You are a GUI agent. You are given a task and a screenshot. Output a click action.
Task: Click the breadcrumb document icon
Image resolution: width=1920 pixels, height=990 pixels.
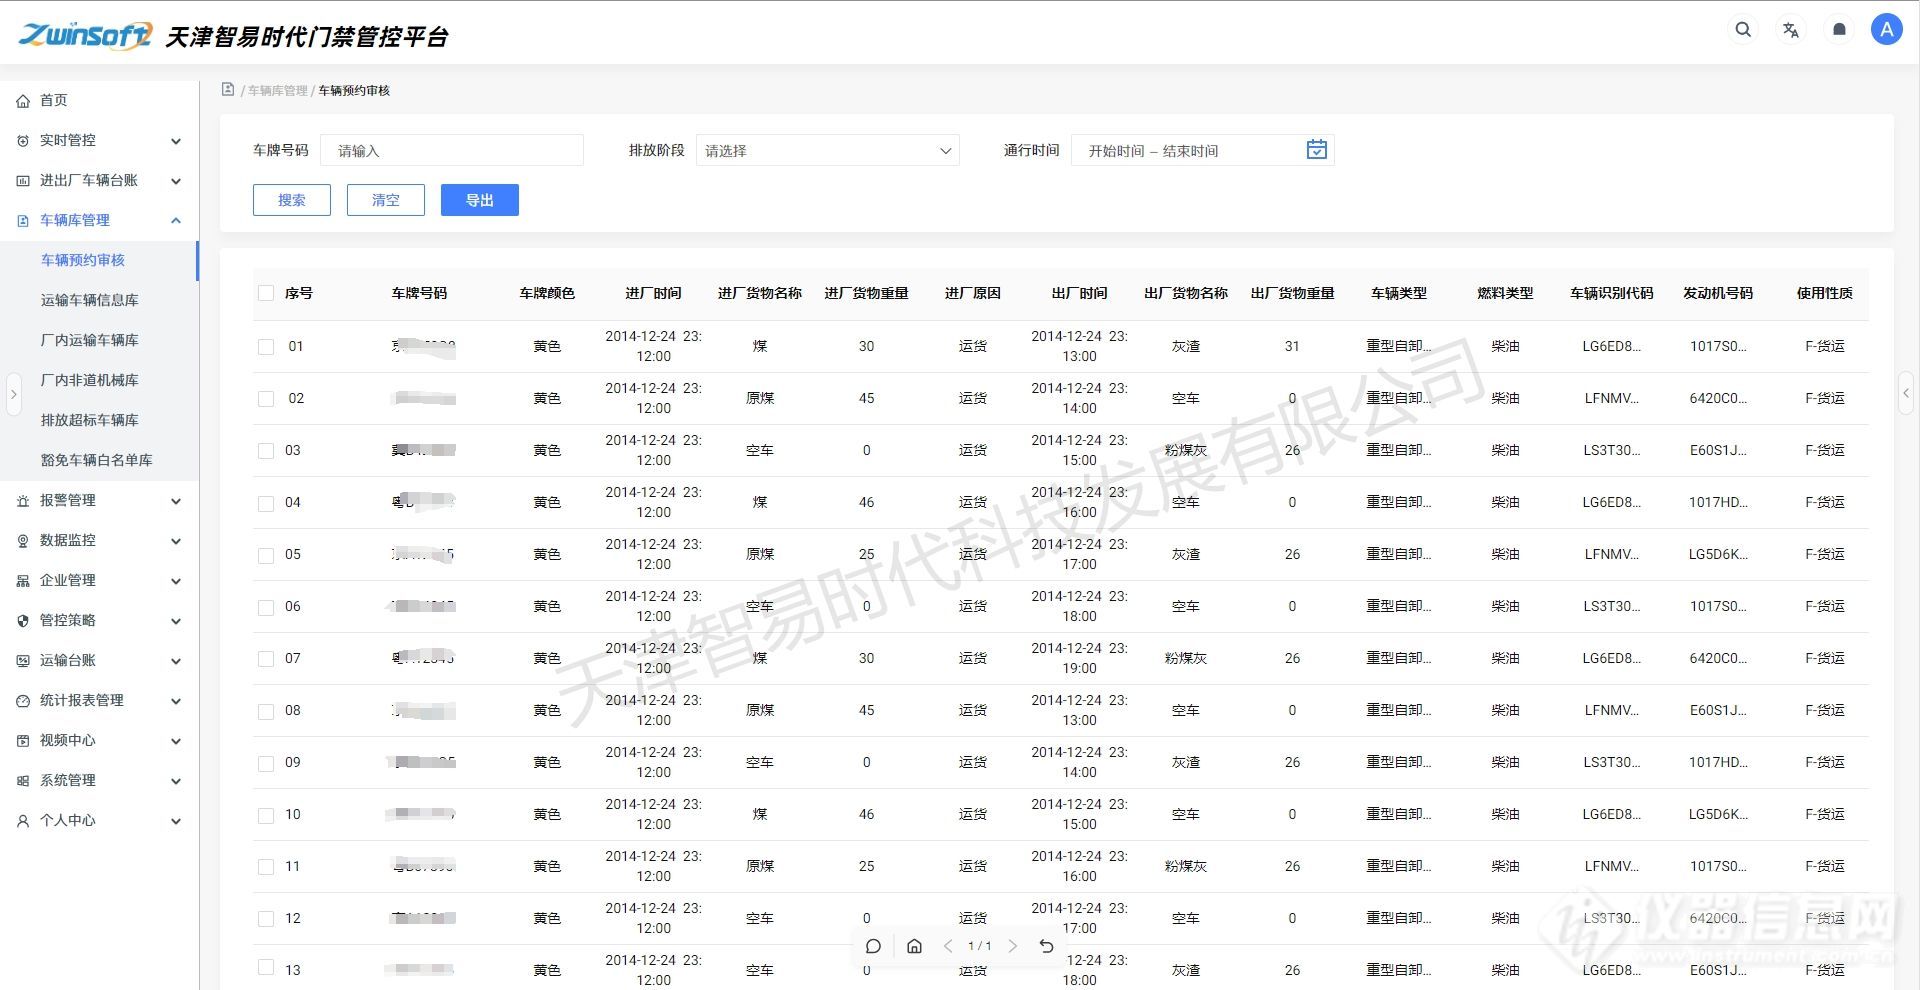228,90
